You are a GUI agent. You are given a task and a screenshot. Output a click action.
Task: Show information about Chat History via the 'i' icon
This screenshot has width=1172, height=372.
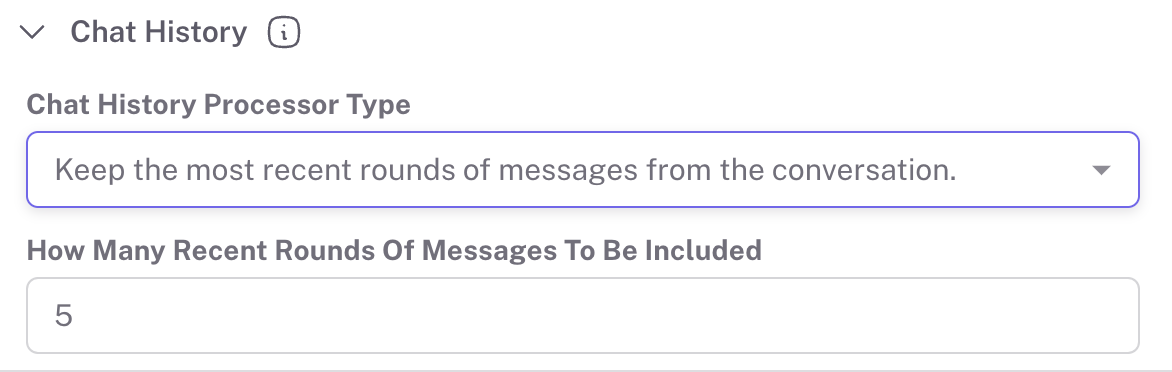(x=284, y=33)
